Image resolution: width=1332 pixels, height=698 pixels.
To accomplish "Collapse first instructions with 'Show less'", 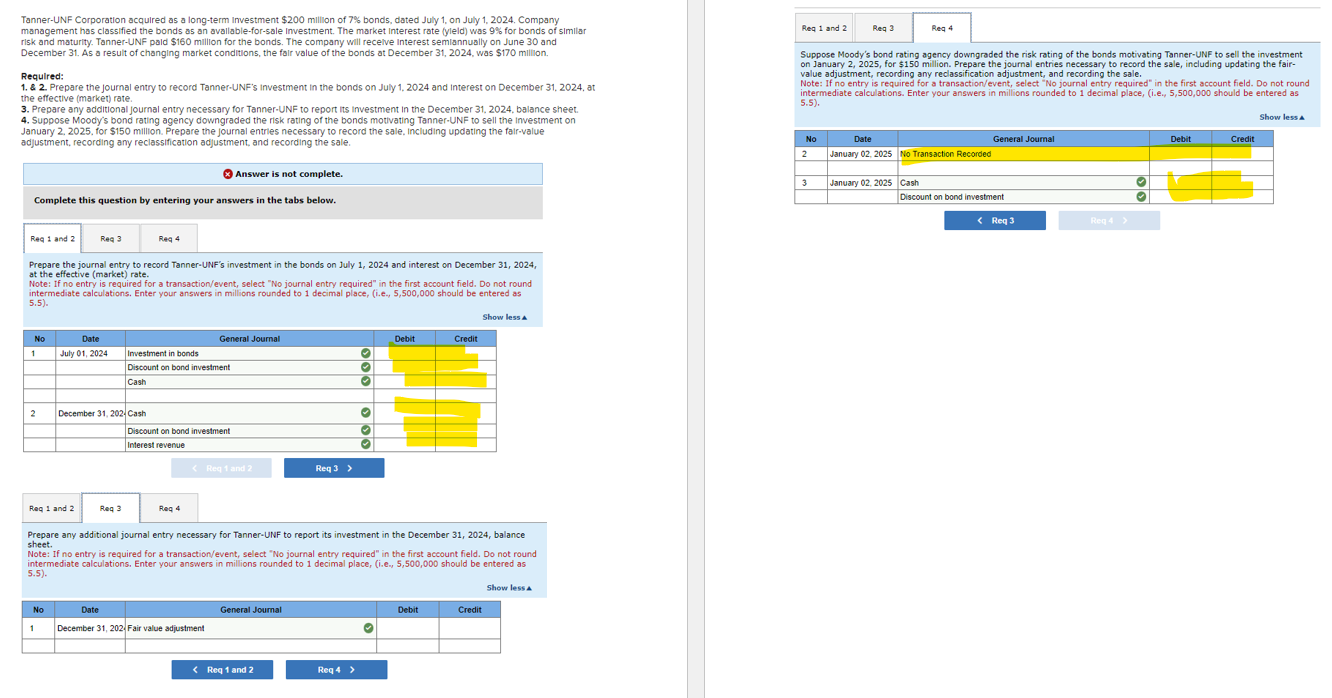I will pos(505,318).
